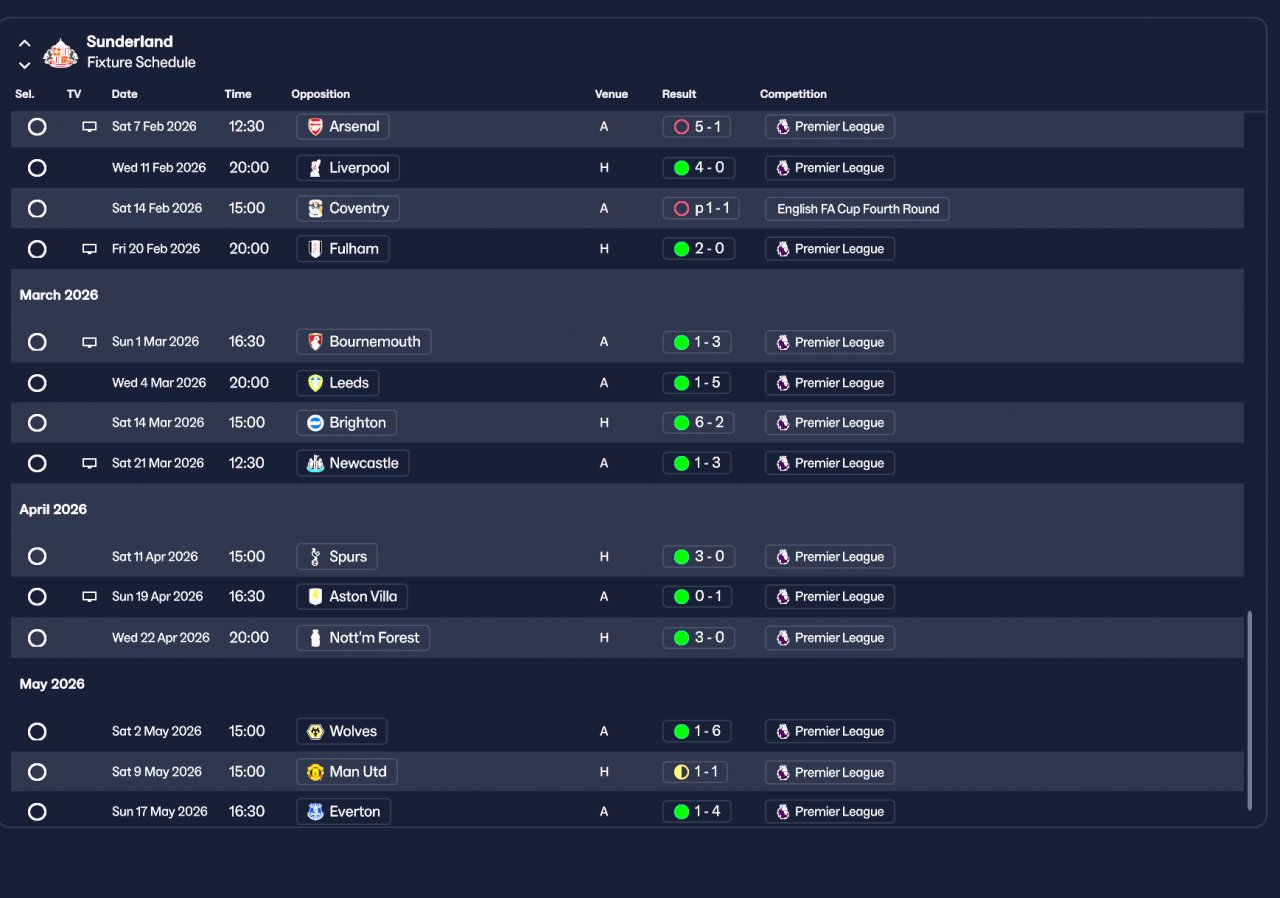Open the p 1 - 1 Coventry result
This screenshot has height=898, width=1280.
click(701, 209)
